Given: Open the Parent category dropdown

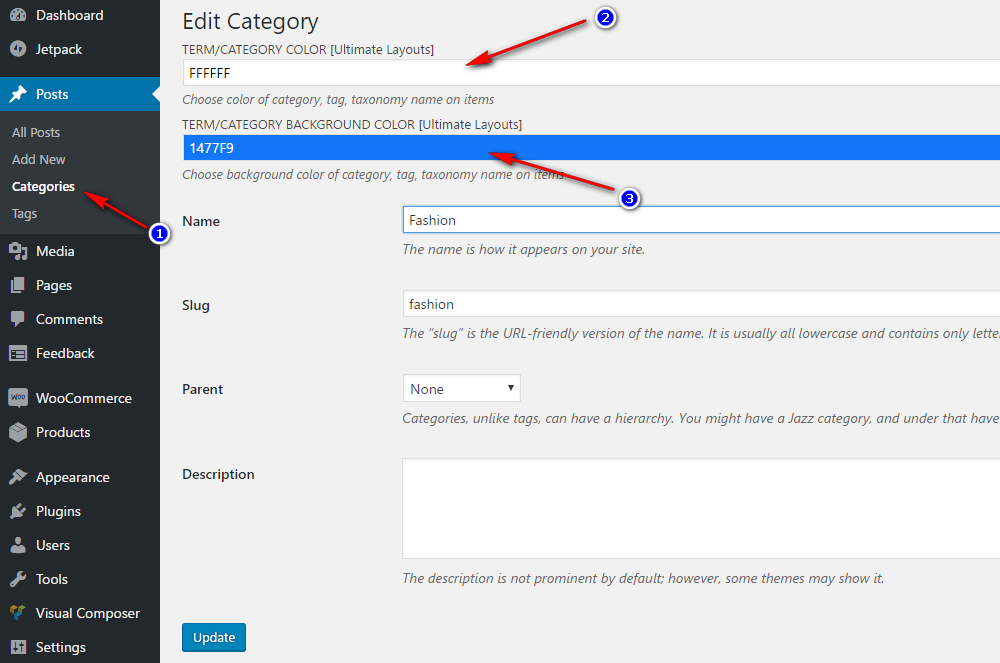Looking at the screenshot, I should click(461, 388).
